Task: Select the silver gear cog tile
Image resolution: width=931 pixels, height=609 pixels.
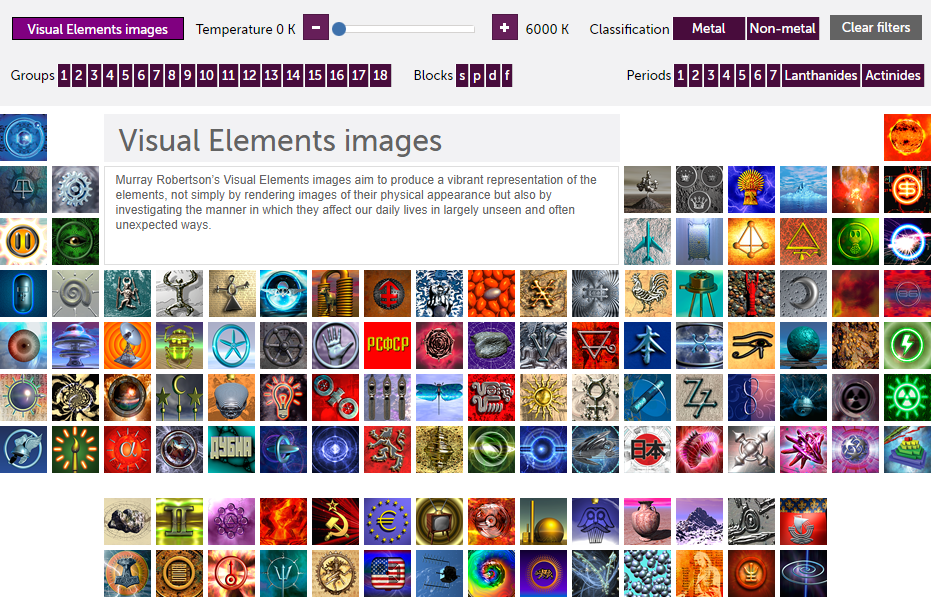Action: click(x=75, y=189)
